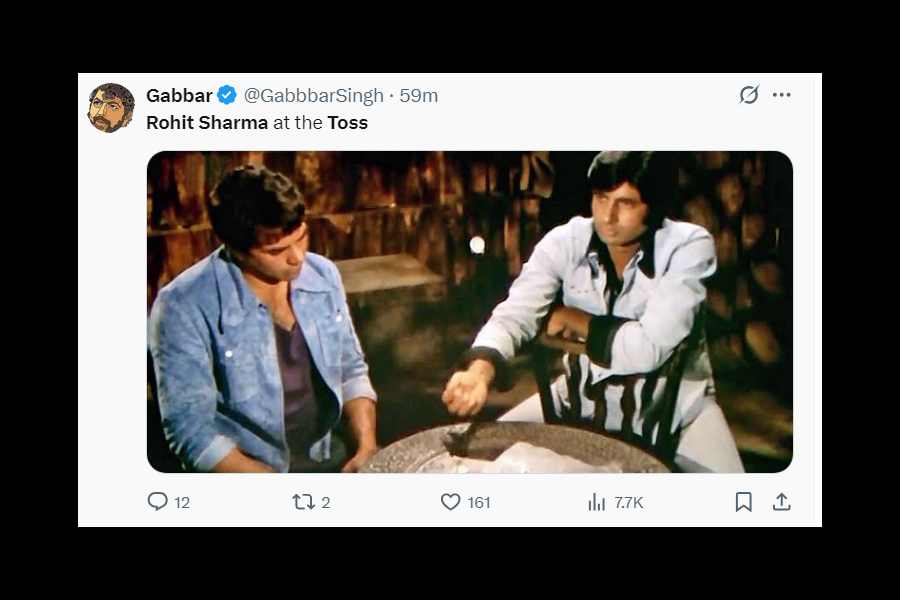Click the Grok icon beside the more menu
Viewport: 900px width, 600px height.
(749, 95)
